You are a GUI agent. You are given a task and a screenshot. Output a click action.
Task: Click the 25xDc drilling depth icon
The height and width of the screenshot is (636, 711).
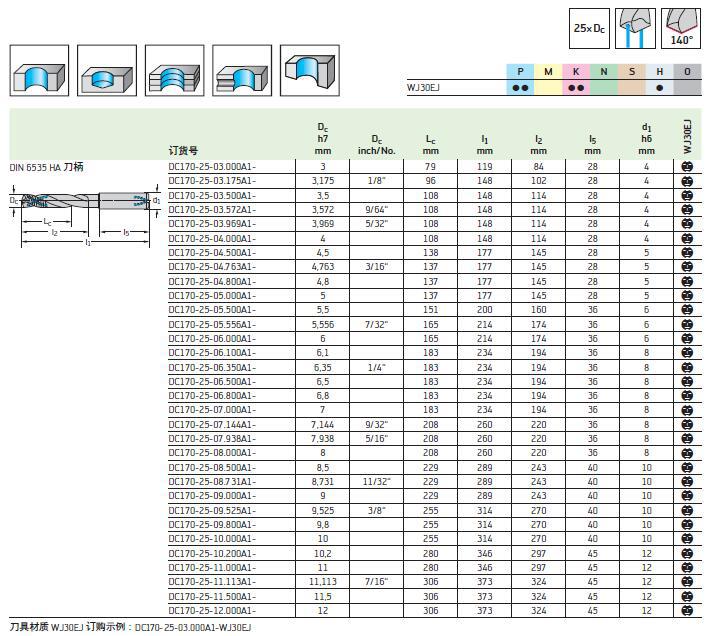pyautogui.click(x=589, y=28)
